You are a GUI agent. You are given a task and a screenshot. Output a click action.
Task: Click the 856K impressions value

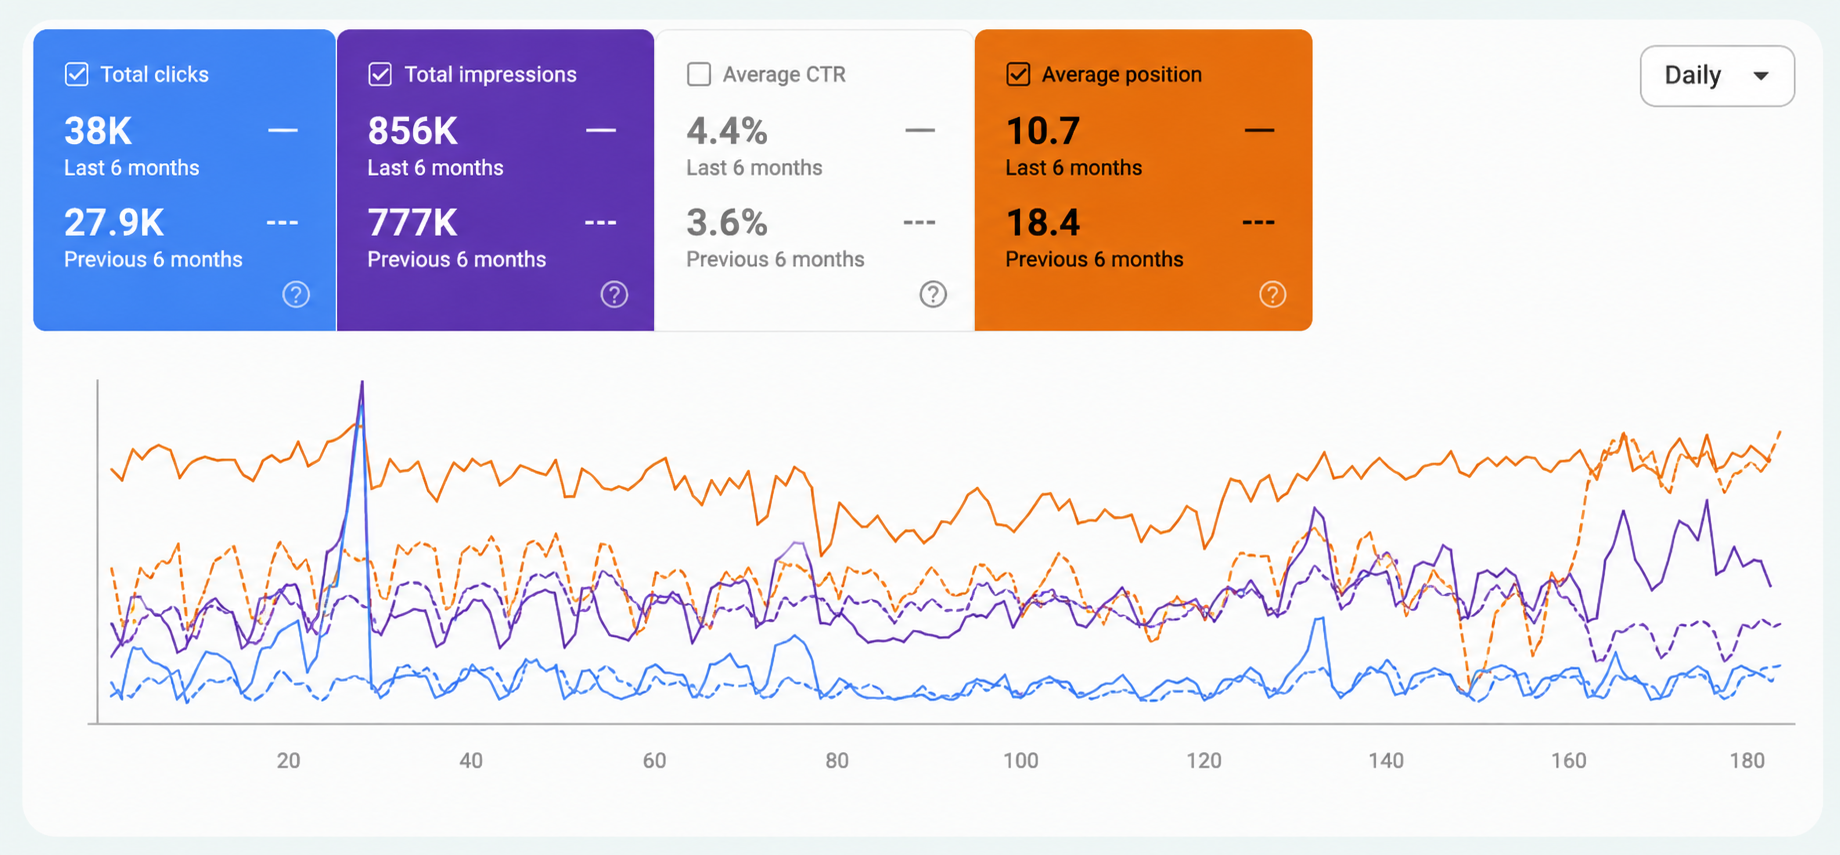412,131
